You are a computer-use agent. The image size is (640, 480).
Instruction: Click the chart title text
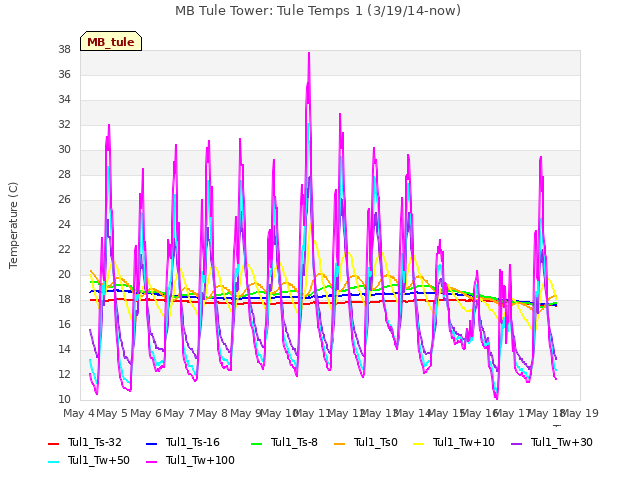318,11
